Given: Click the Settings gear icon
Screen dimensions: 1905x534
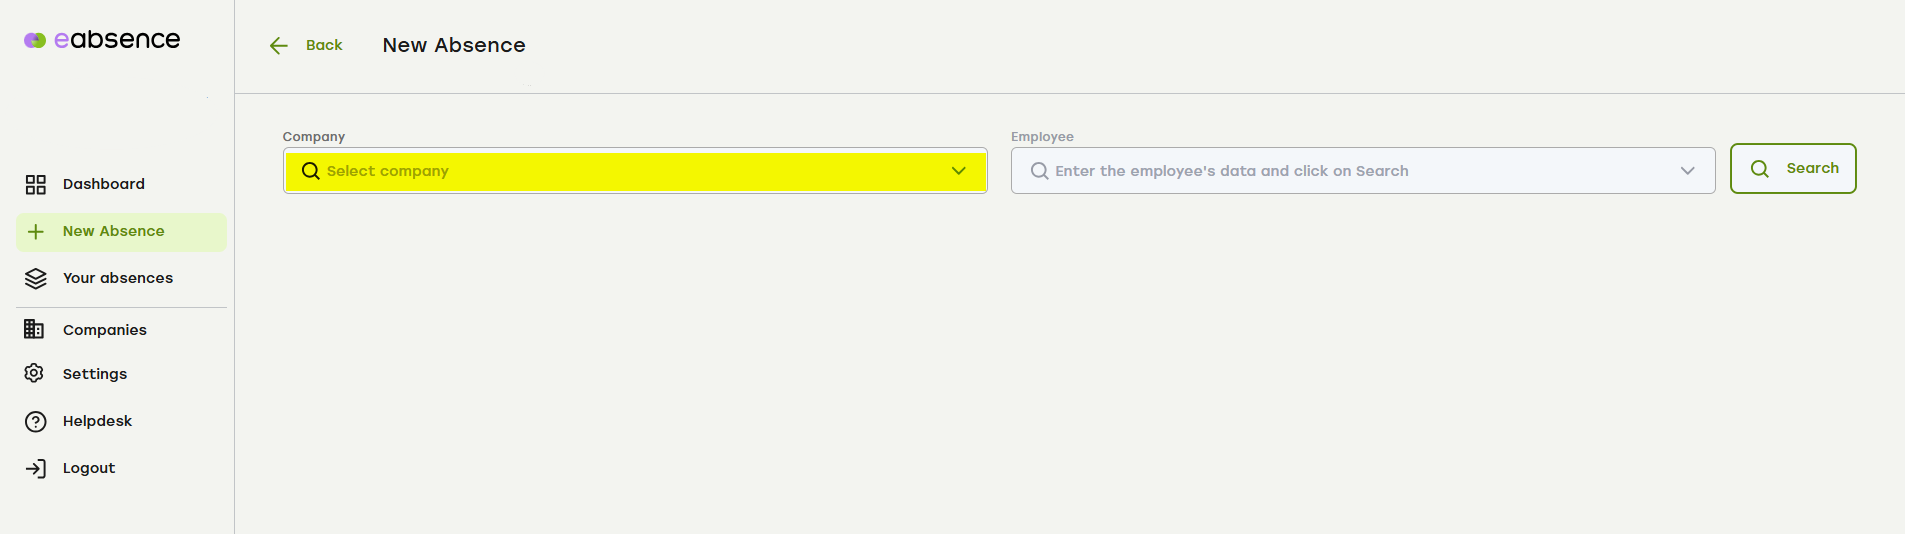Looking at the screenshot, I should coord(34,373).
